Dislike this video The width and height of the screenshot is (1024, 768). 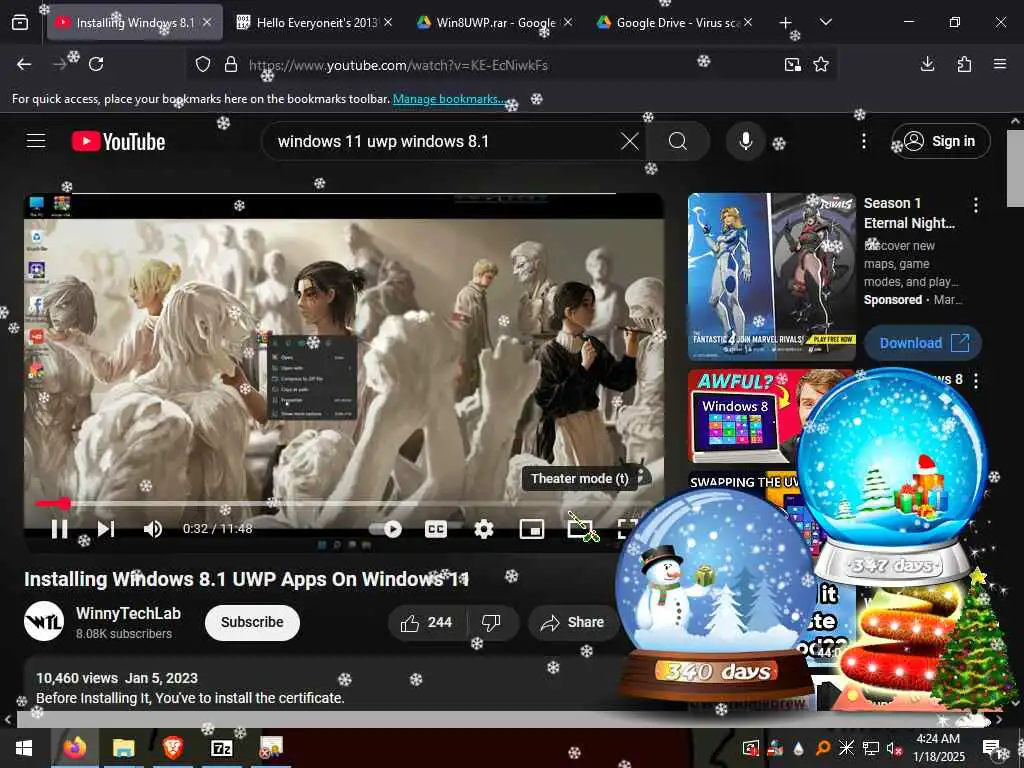[x=492, y=622]
